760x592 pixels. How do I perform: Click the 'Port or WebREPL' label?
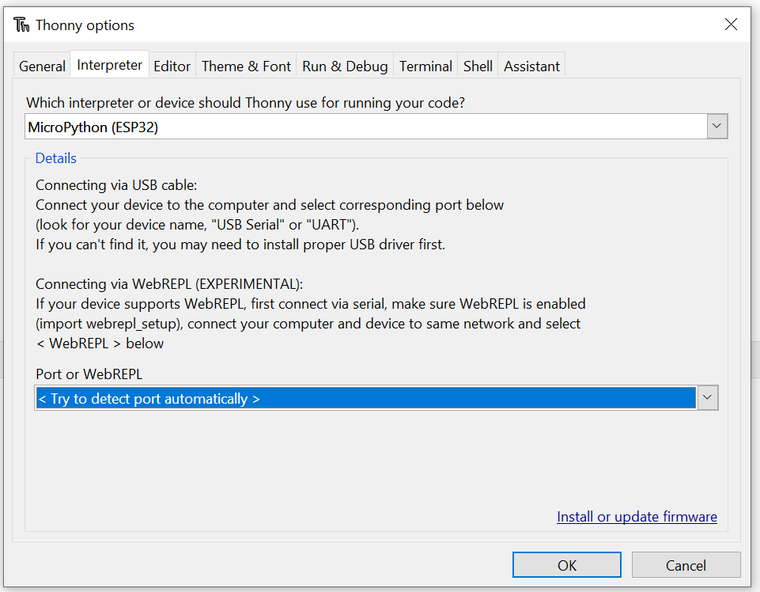point(89,374)
